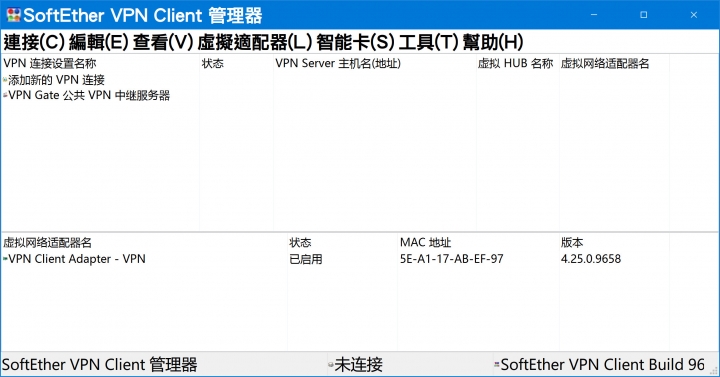Click the icon beside VPN Client Adapter - VPN
This screenshot has width=720, height=377.
[5, 259]
